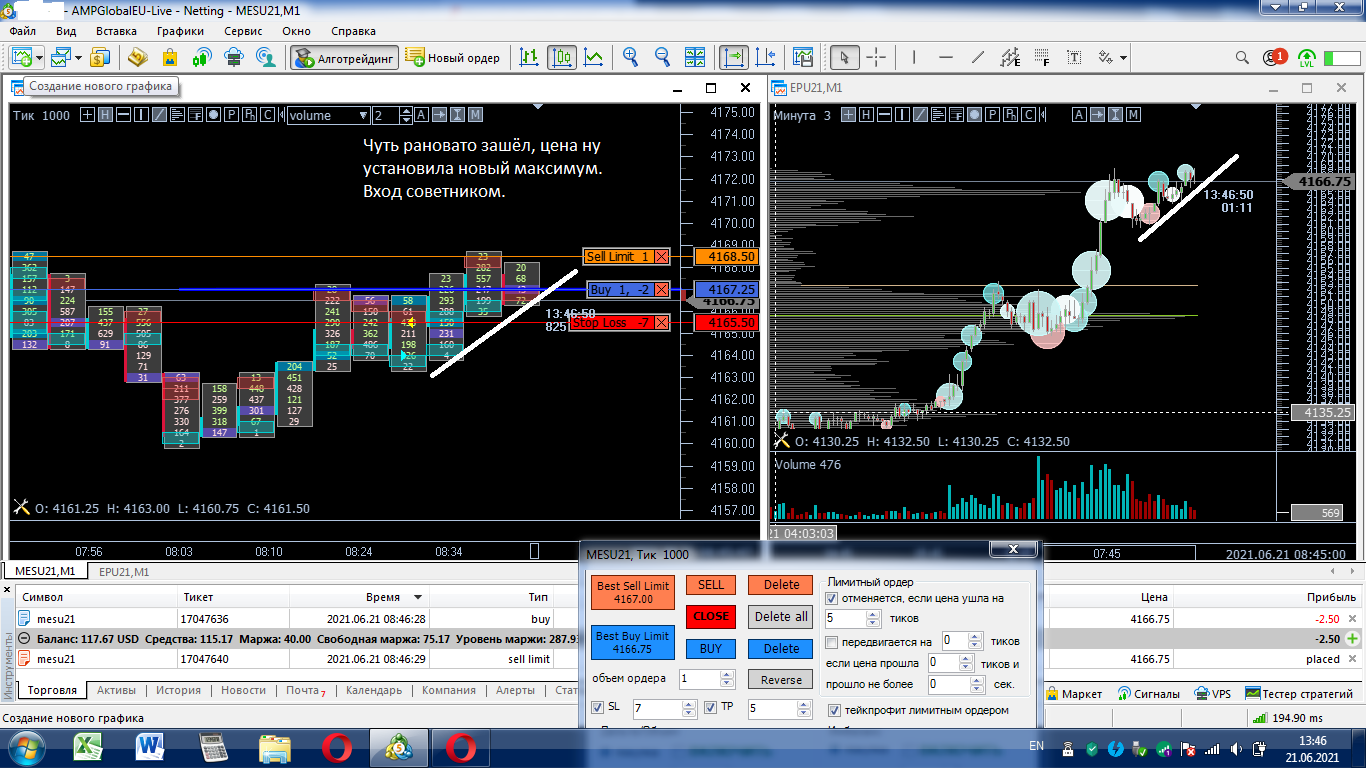The height and width of the screenshot is (768, 1366).
Task: Click the red CLOSE button
Action: (711, 616)
